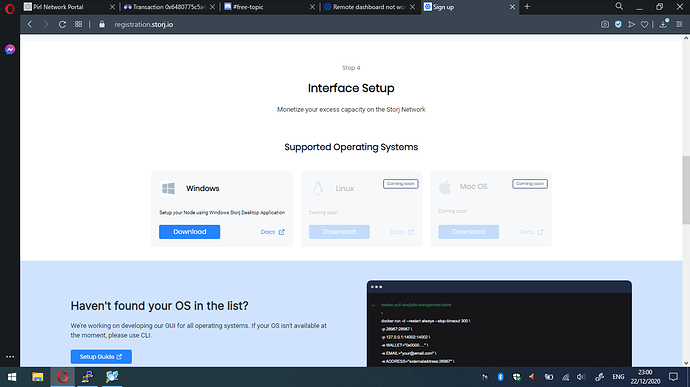Close the #free-topic tab

312,7
